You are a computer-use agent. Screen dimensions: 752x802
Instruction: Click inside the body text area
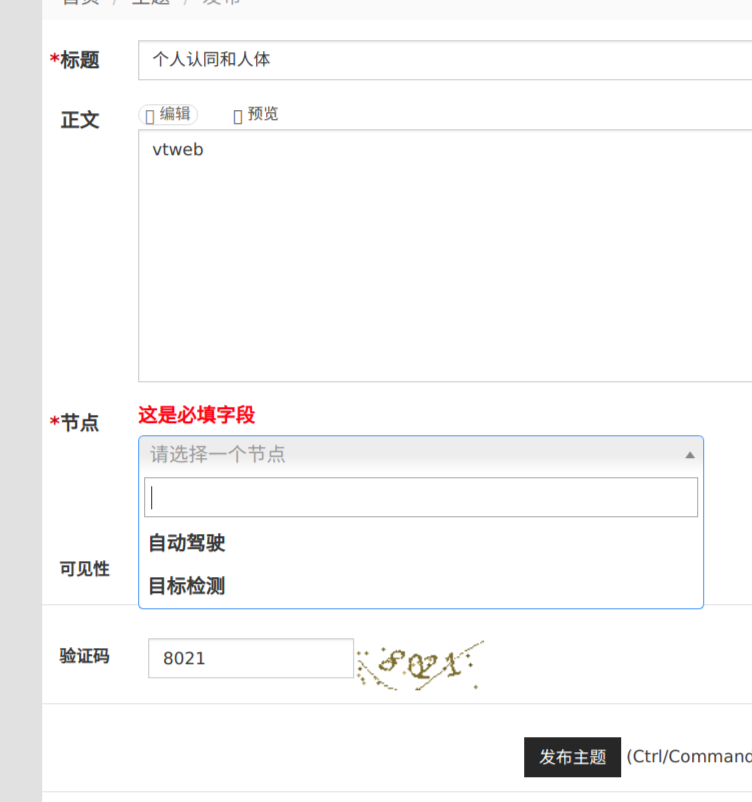[445, 255]
